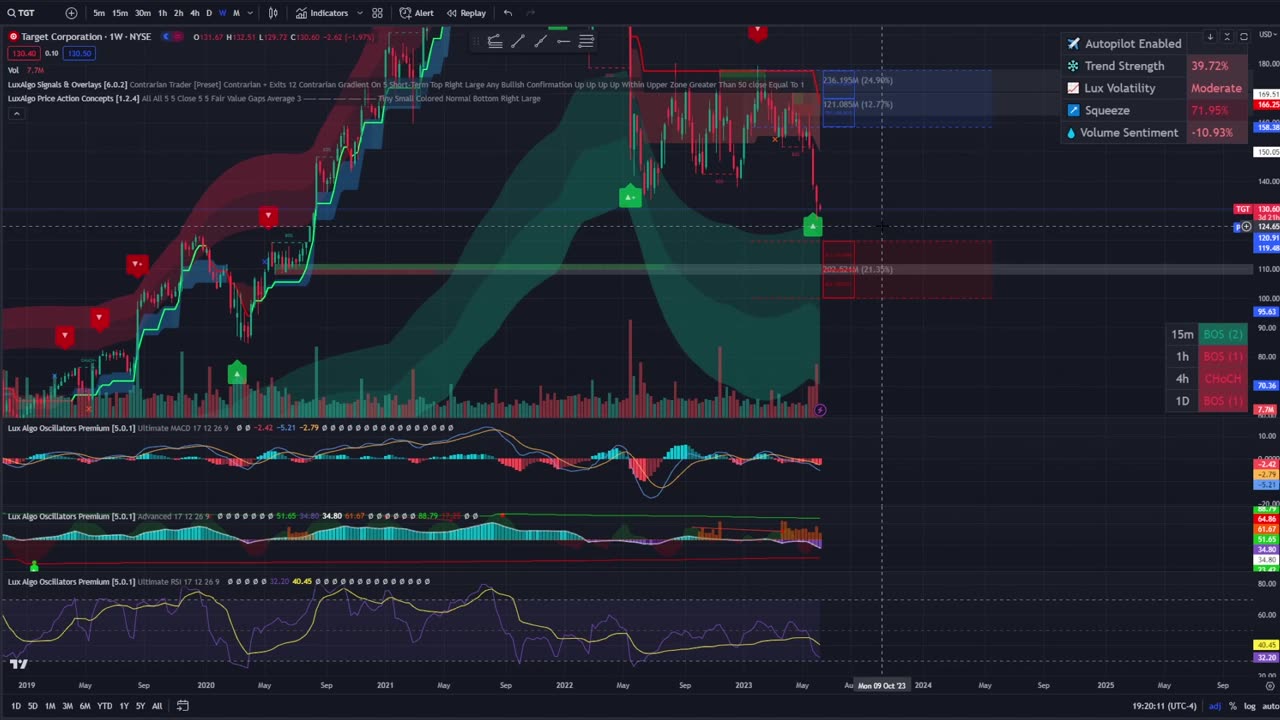Viewport: 1280px width, 720px height.
Task: Set the YTD date range
Action: (x=104, y=706)
